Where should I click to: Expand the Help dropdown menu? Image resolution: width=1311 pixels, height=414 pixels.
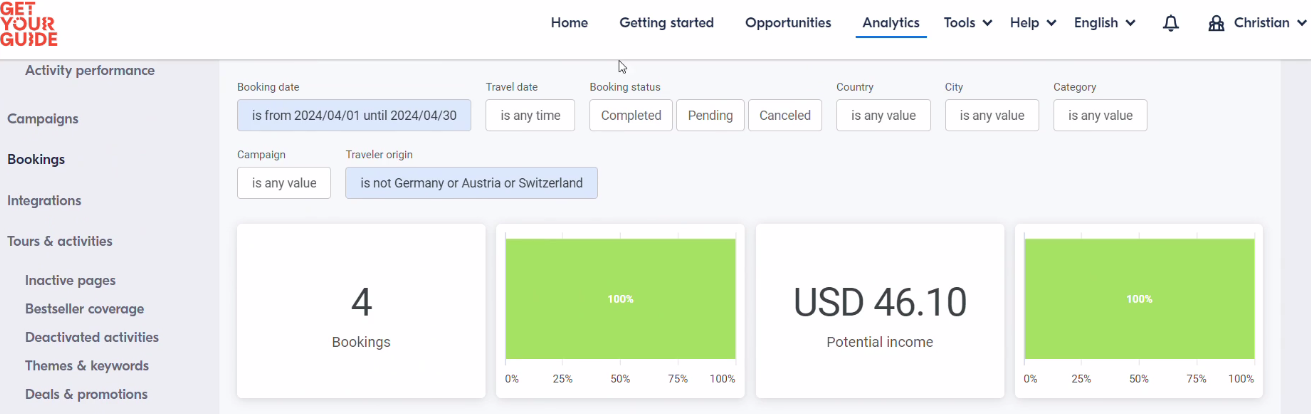pos(1033,23)
